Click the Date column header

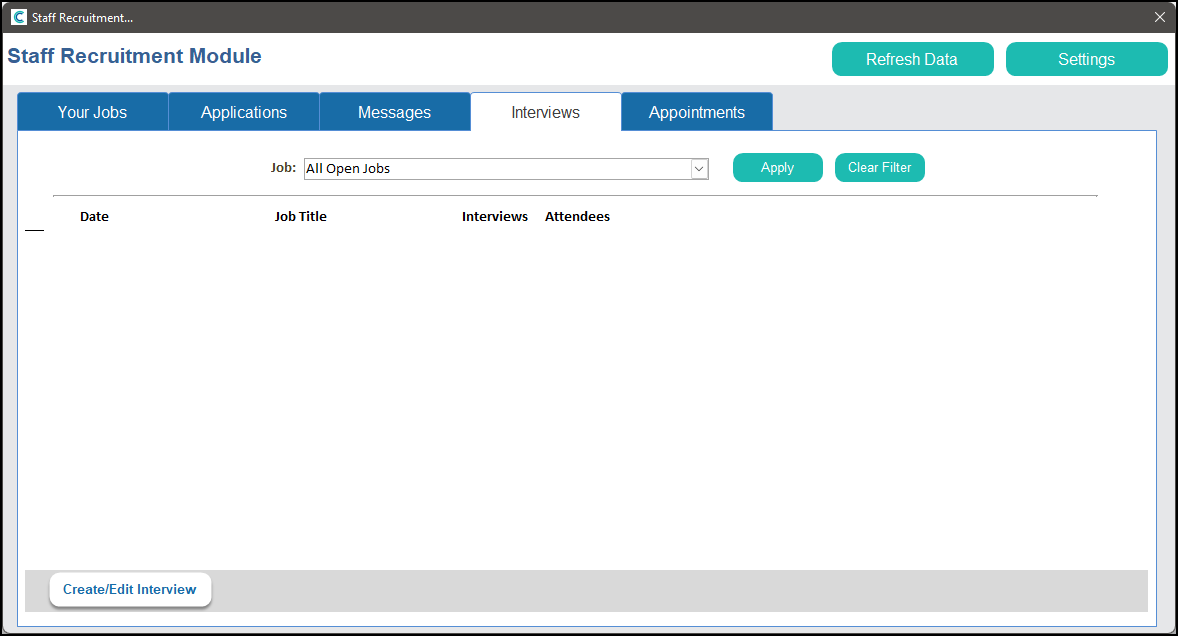tap(94, 216)
